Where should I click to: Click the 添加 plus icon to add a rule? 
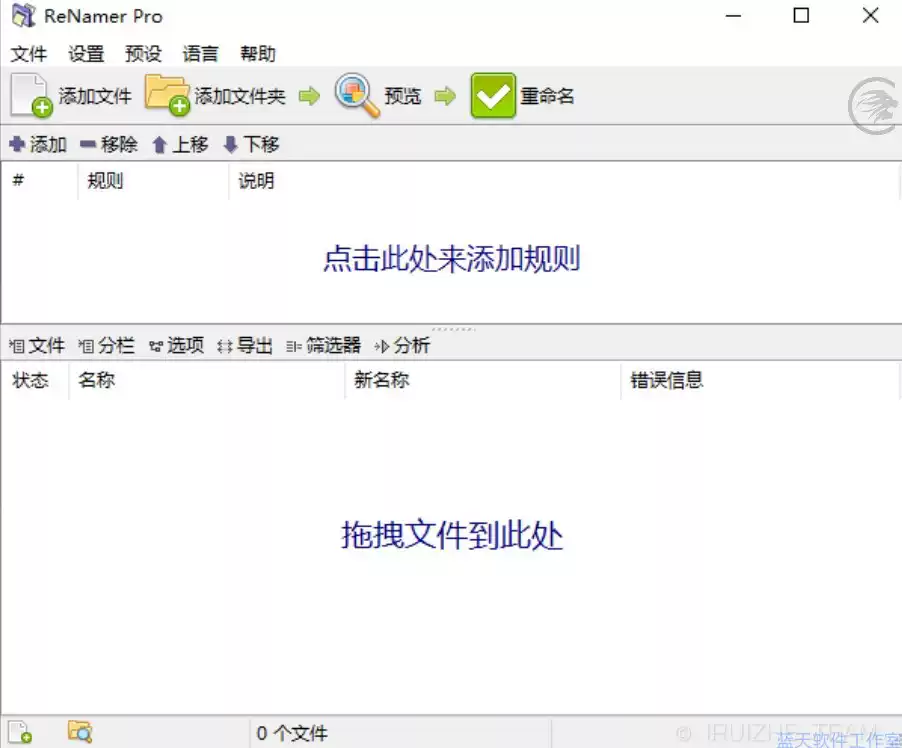click(18, 144)
